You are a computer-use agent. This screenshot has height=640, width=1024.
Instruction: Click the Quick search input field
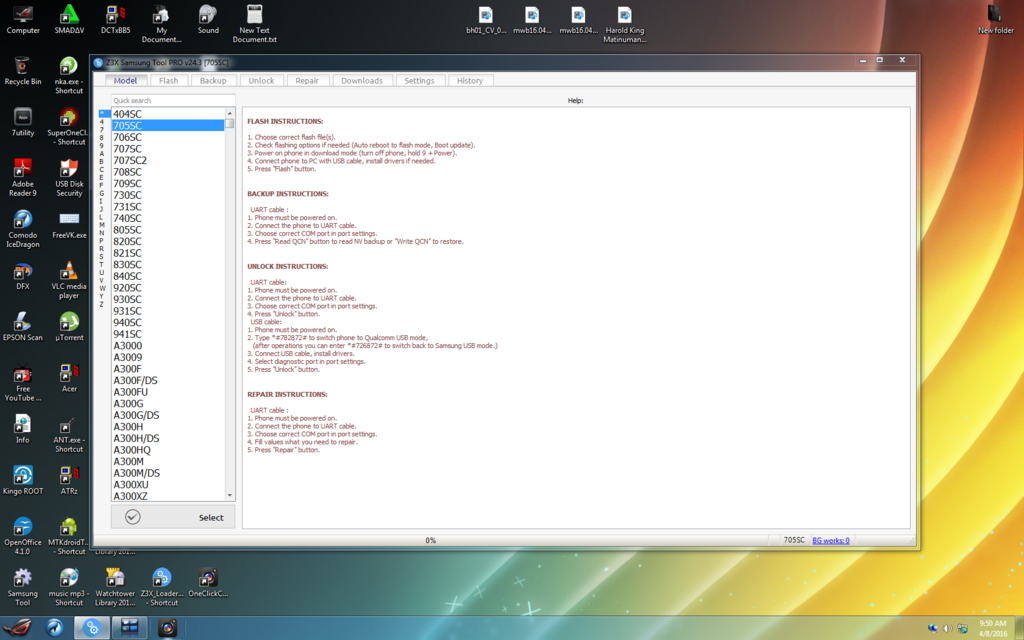pos(172,101)
